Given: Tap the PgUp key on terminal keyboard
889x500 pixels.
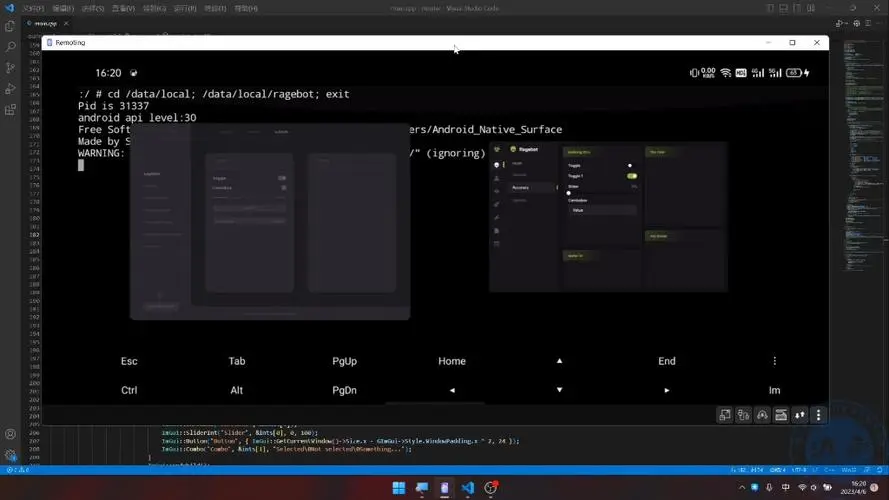Looking at the screenshot, I should tap(345, 361).
